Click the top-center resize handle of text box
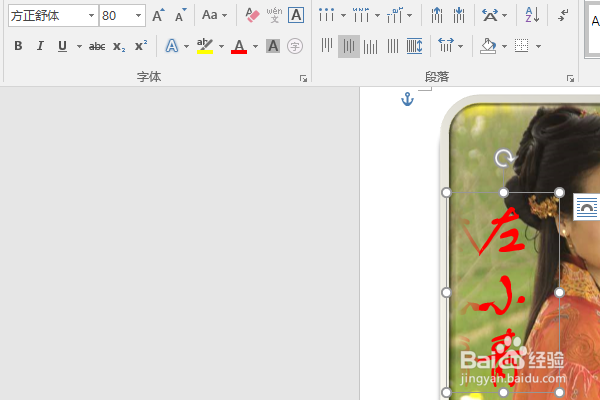600x400 pixels. click(504, 193)
